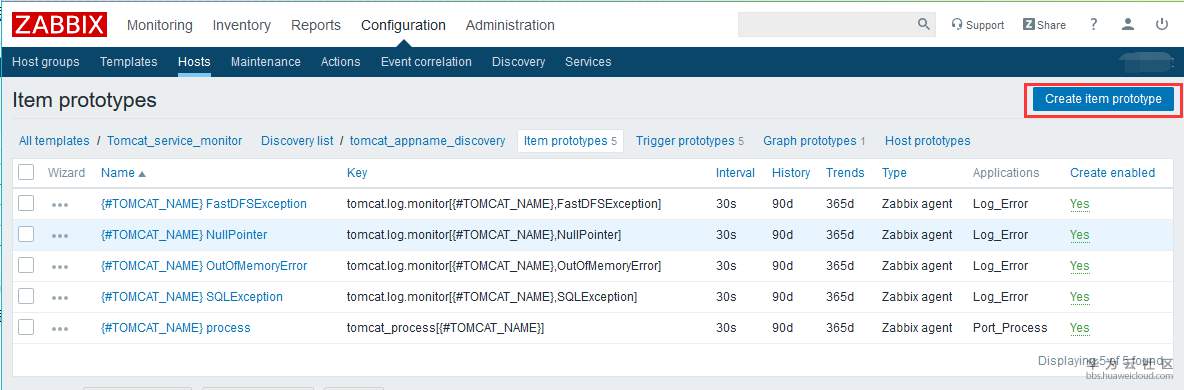Open {#TOMCAT_NAME} FastDFSException item prototype
Image resolution: width=1184 pixels, height=390 pixels.
(x=204, y=204)
